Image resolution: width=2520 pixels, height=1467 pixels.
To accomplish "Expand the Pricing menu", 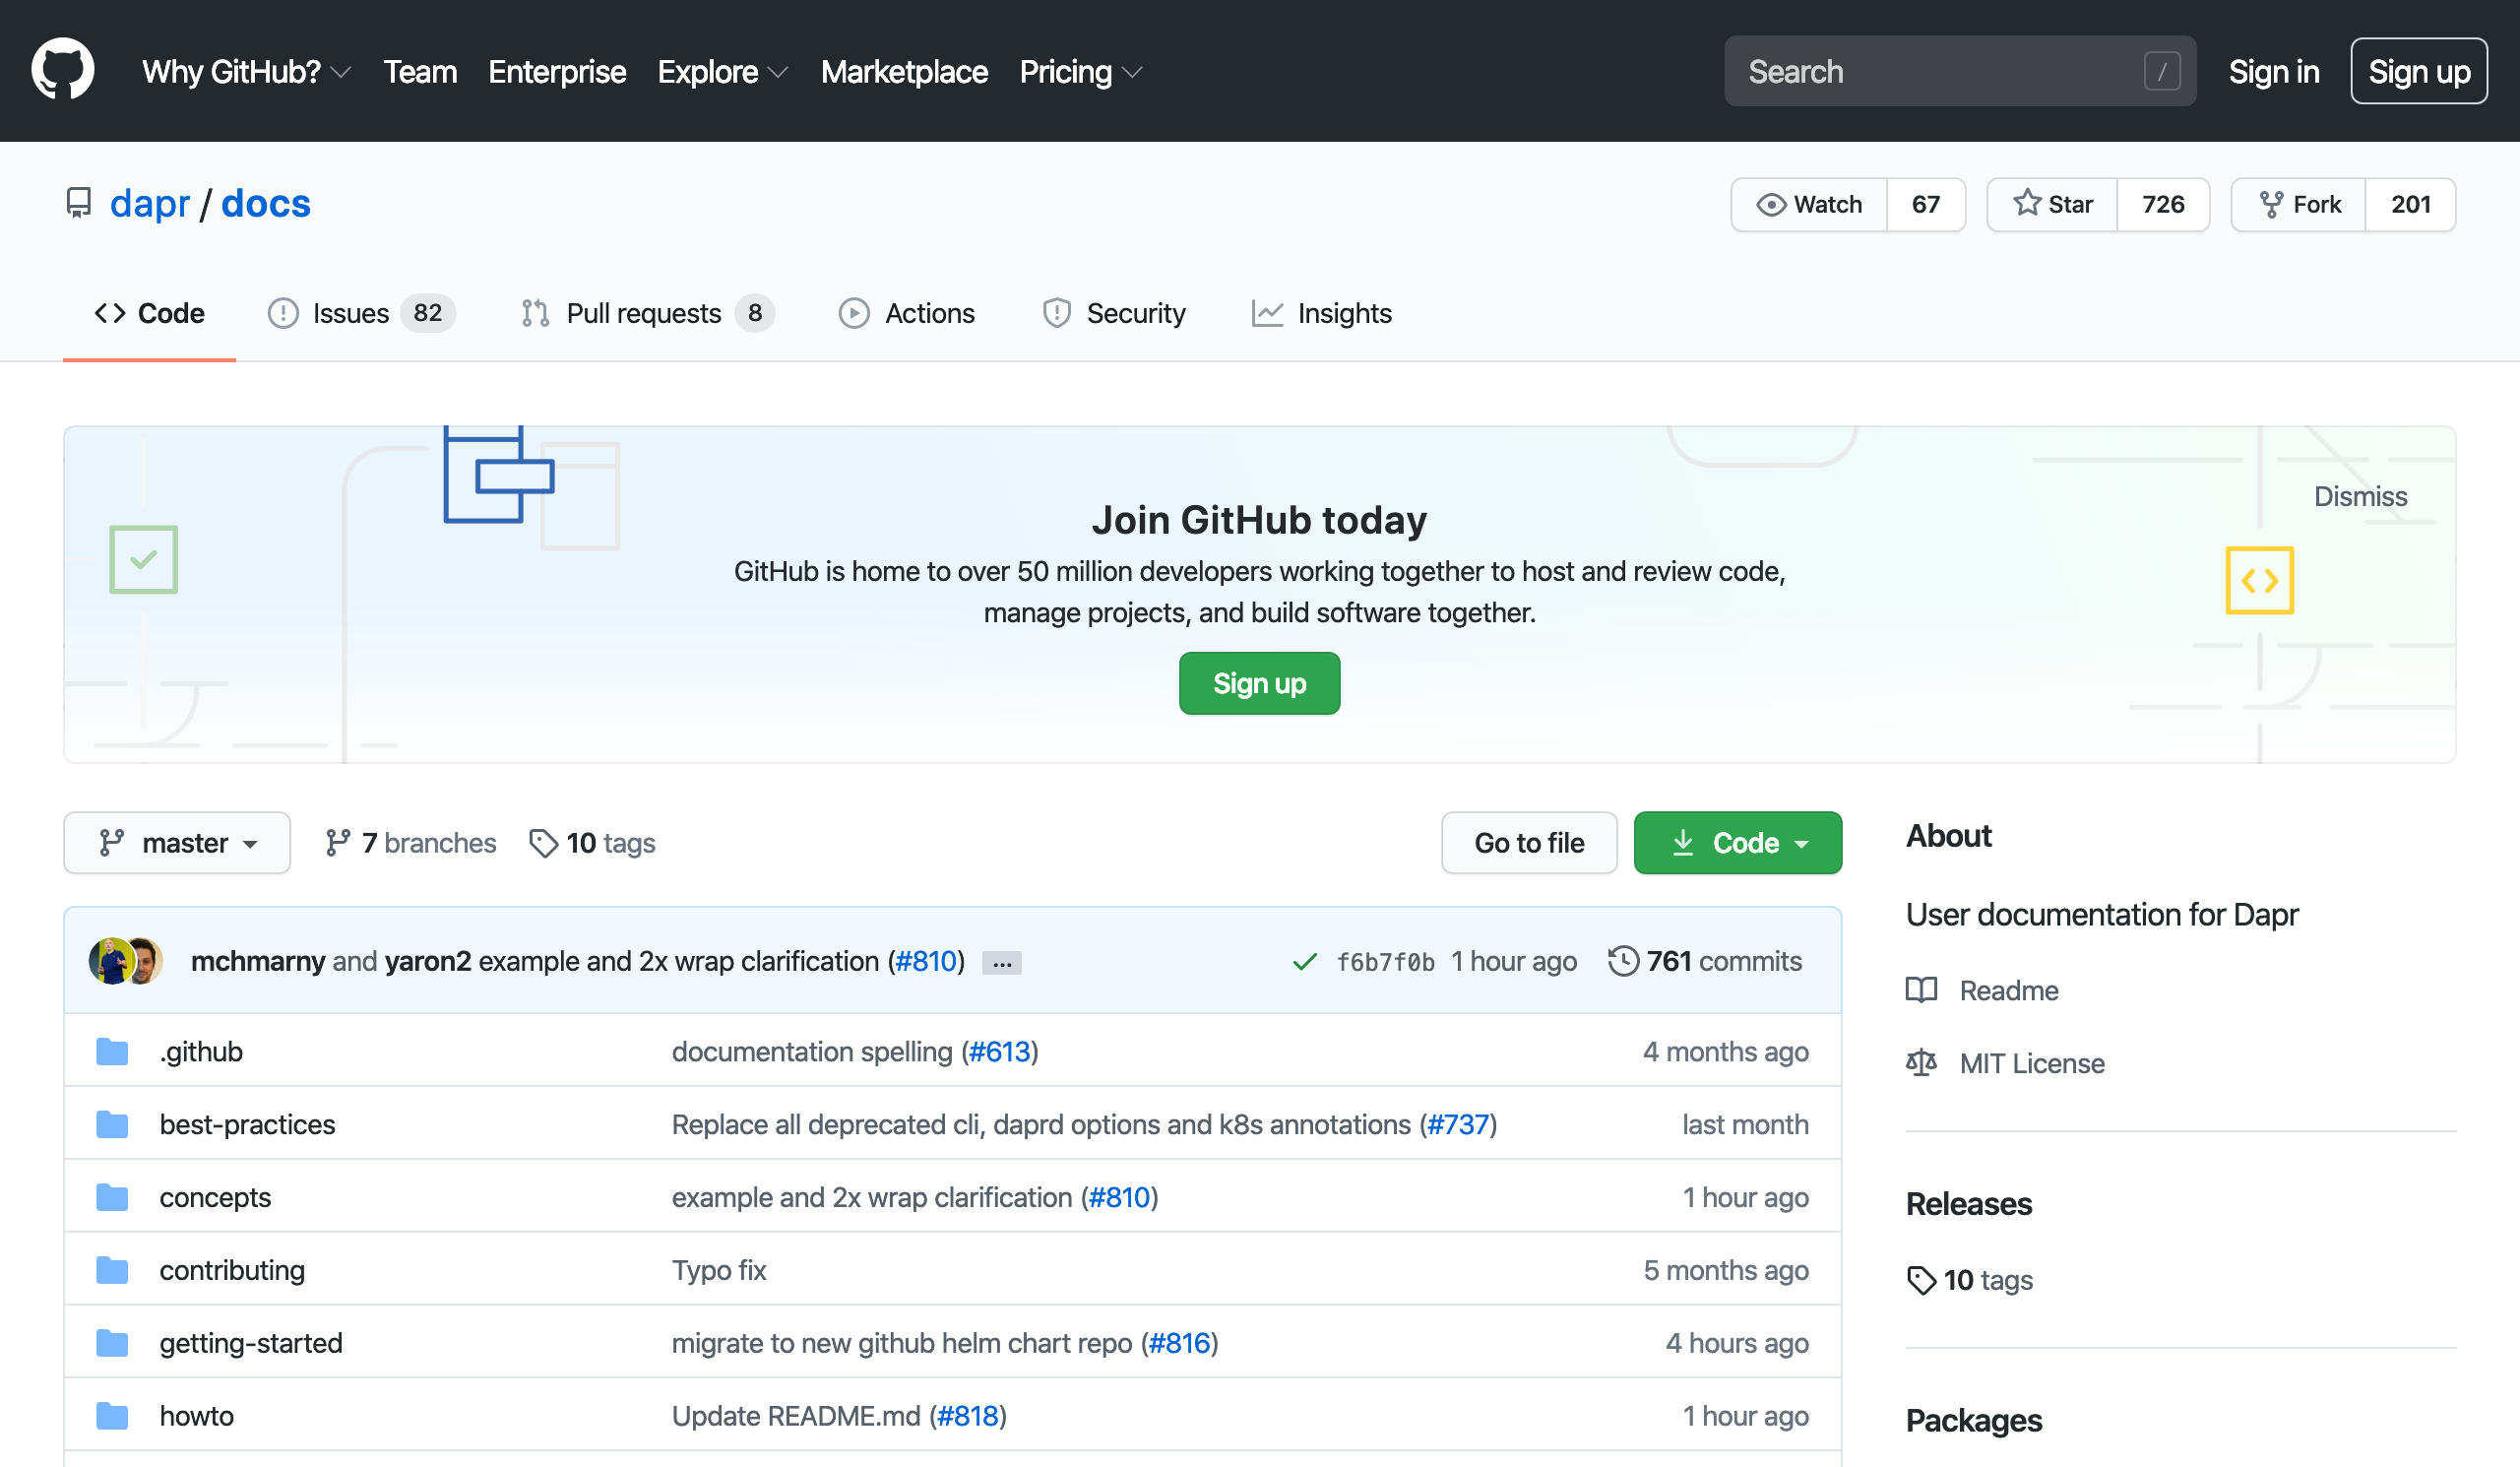I will [x=1080, y=71].
